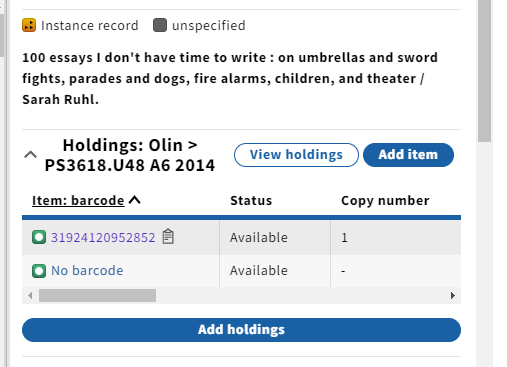The height and width of the screenshot is (367, 507).
Task: Click the vertical scrollbar thumb on right
Action: (484, 70)
